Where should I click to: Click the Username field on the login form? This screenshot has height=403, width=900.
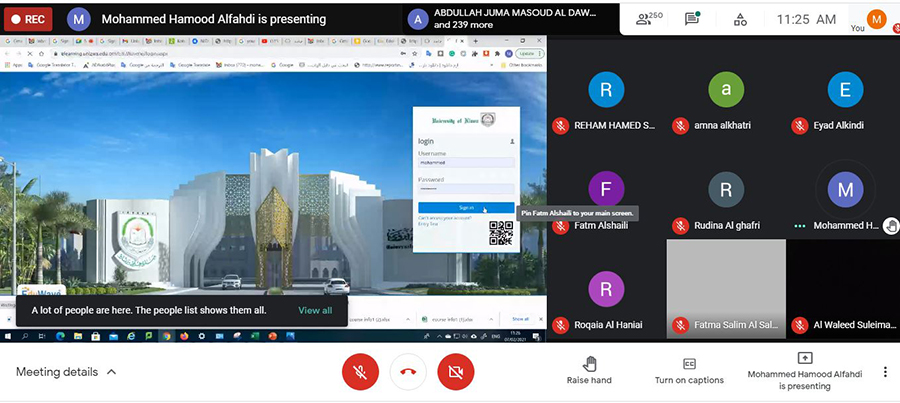click(x=466, y=162)
